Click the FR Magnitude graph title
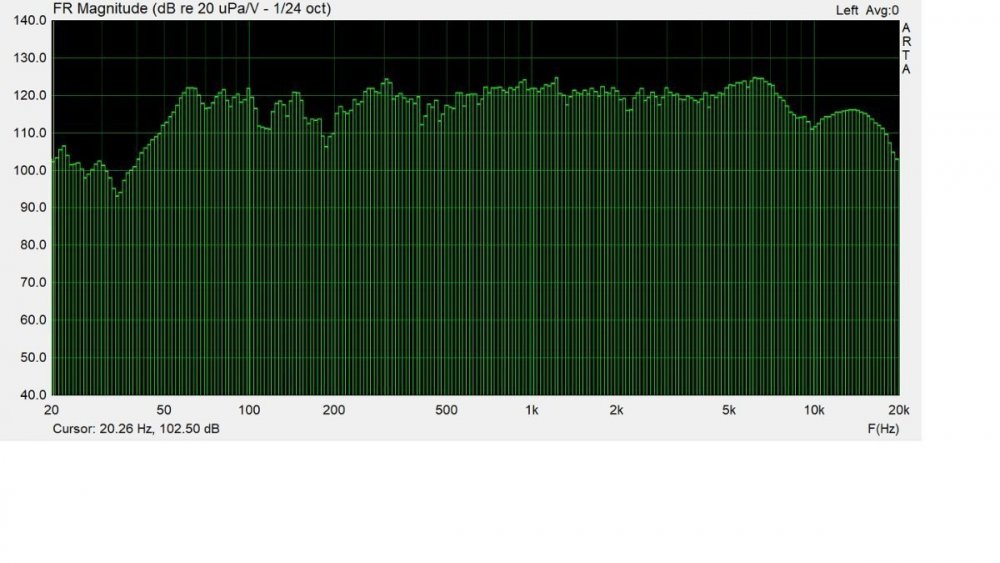Screen dimensions: 1000x563 coord(192,8)
